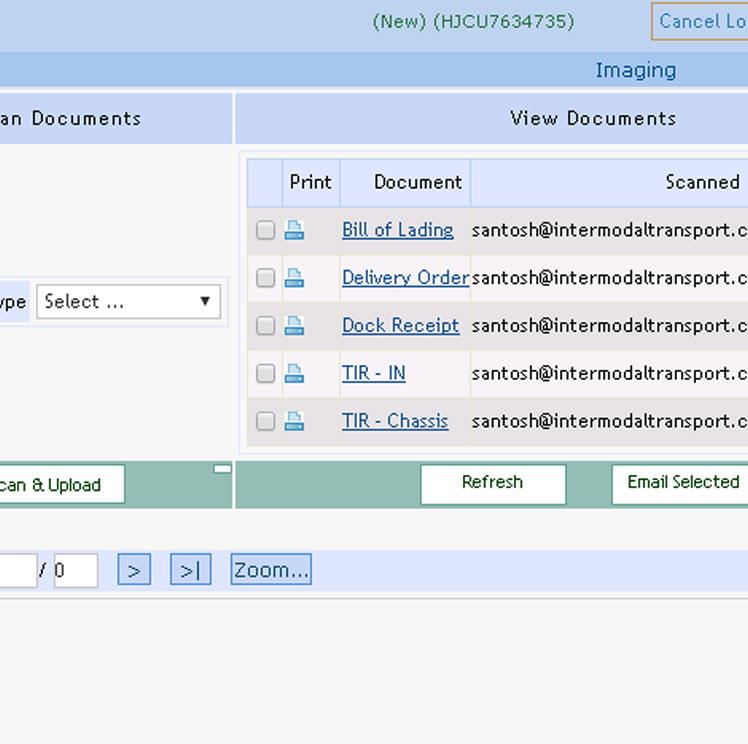Enable the Delivery Order checkbox
Viewport: 748px width, 744px height.
click(x=265, y=279)
